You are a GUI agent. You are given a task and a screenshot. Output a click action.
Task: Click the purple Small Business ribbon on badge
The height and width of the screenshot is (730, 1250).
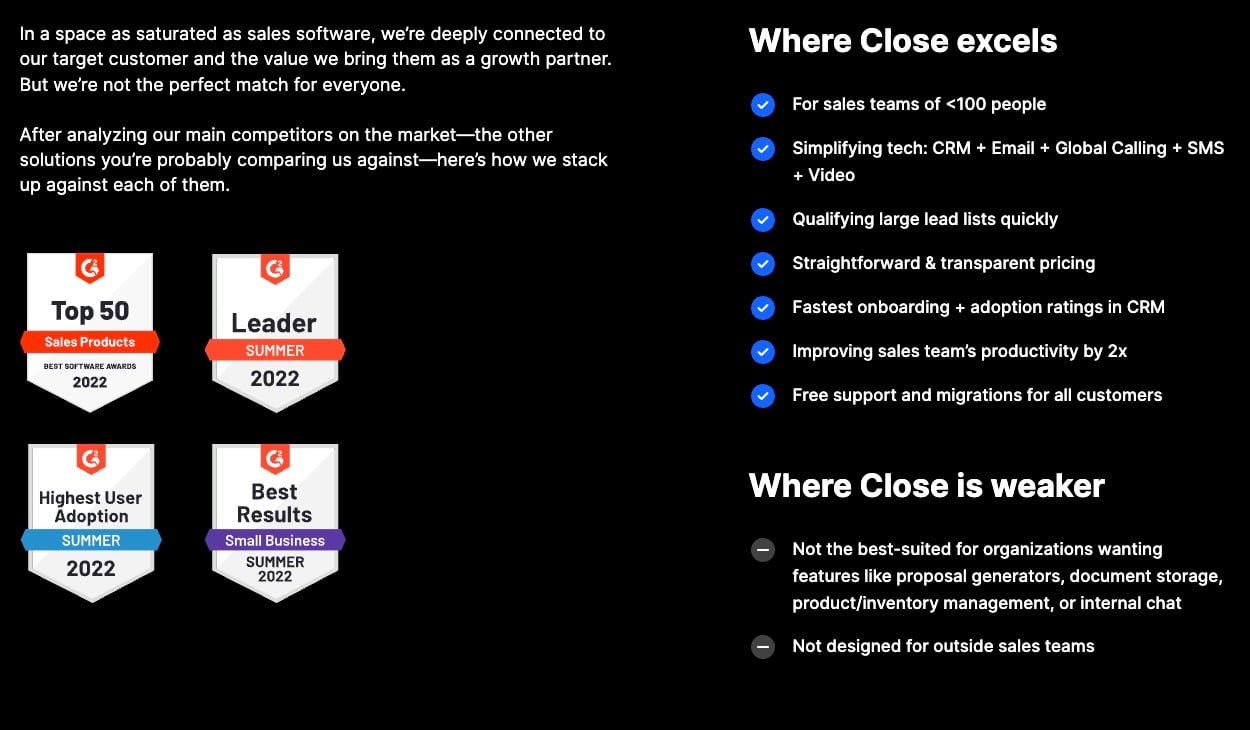pyautogui.click(x=275, y=540)
